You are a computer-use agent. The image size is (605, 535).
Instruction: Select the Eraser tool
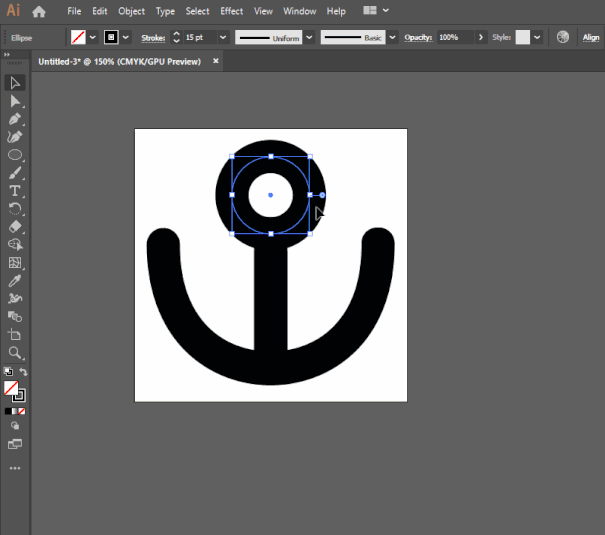(x=15, y=227)
